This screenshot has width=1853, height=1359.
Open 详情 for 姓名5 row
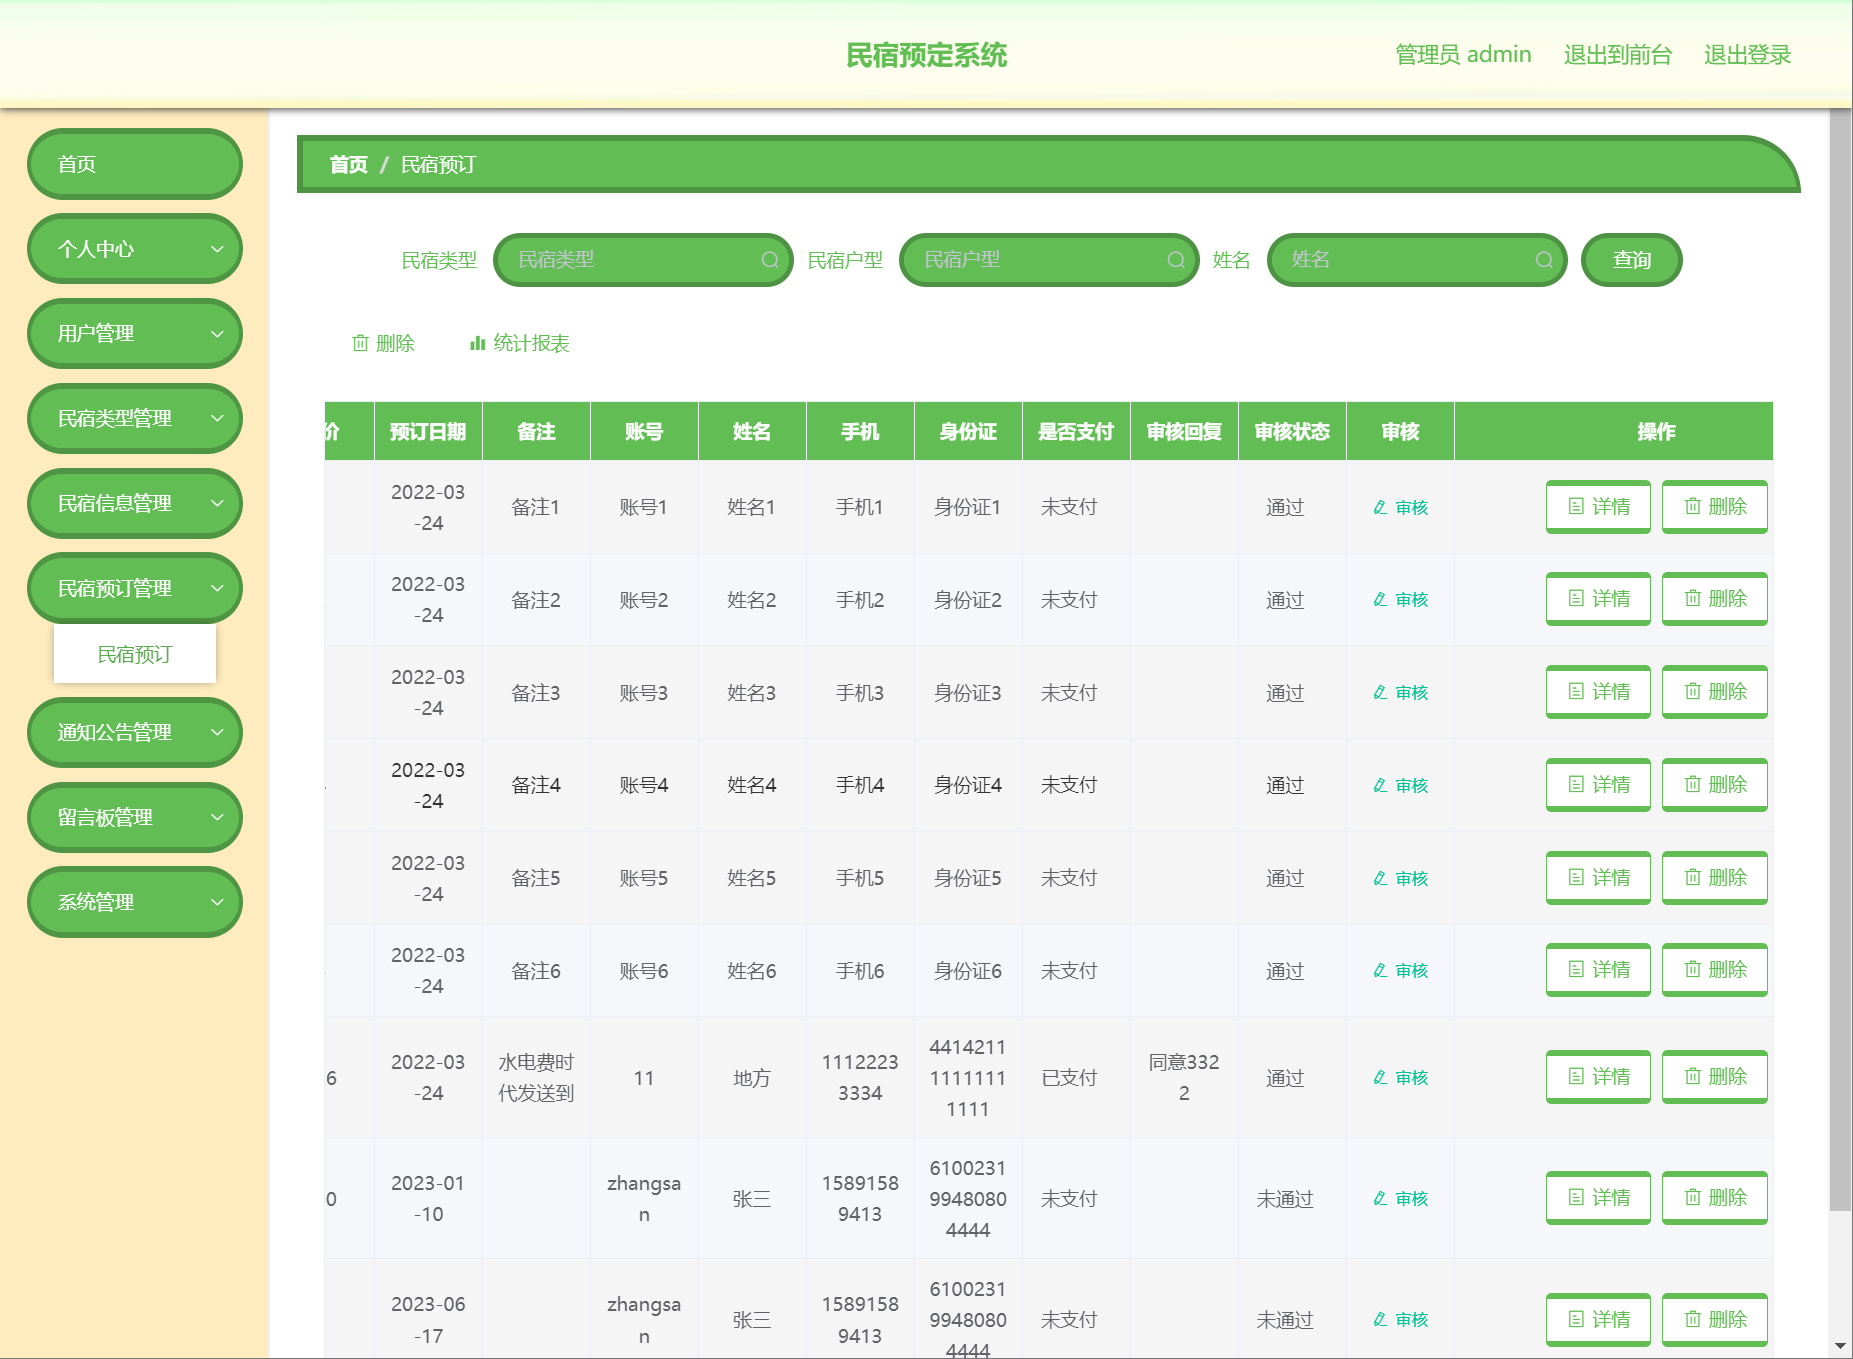click(x=1598, y=878)
